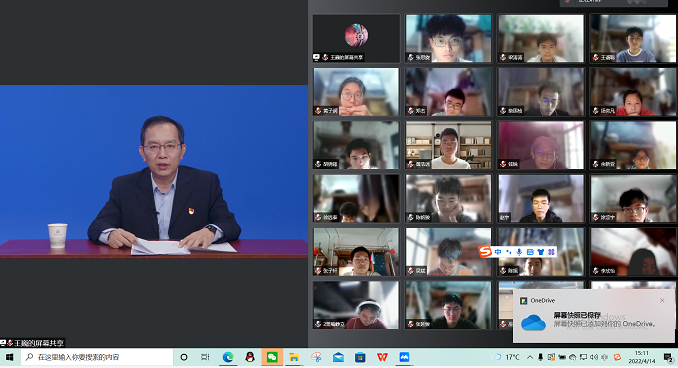Image resolution: width=678 pixels, height=368 pixels.
Task: Open Sogou skin (shirt) icon
Action: click(540, 252)
